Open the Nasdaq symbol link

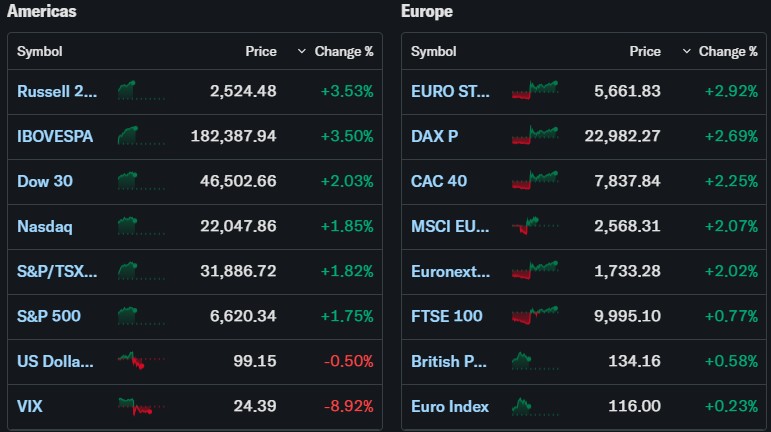tap(45, 226)
